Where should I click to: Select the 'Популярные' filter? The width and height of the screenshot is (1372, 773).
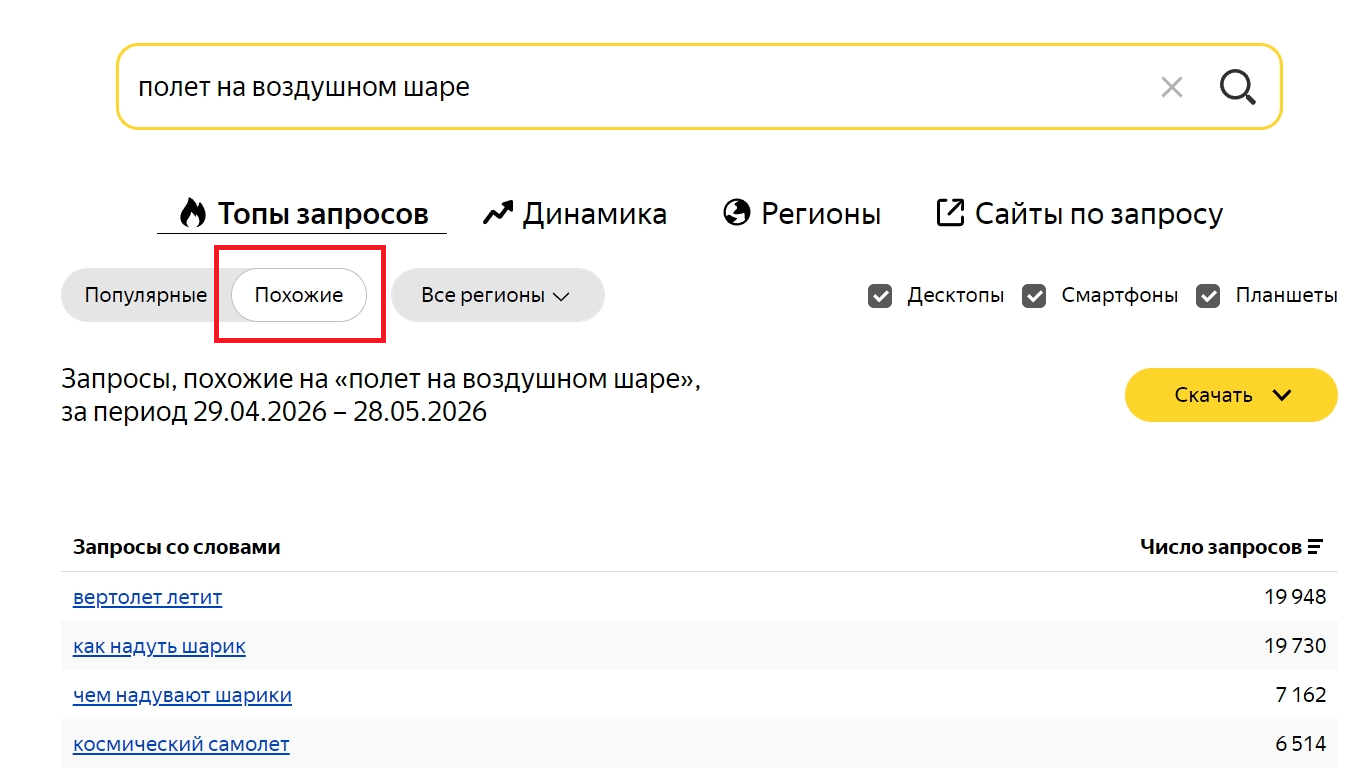click(146, 295)
